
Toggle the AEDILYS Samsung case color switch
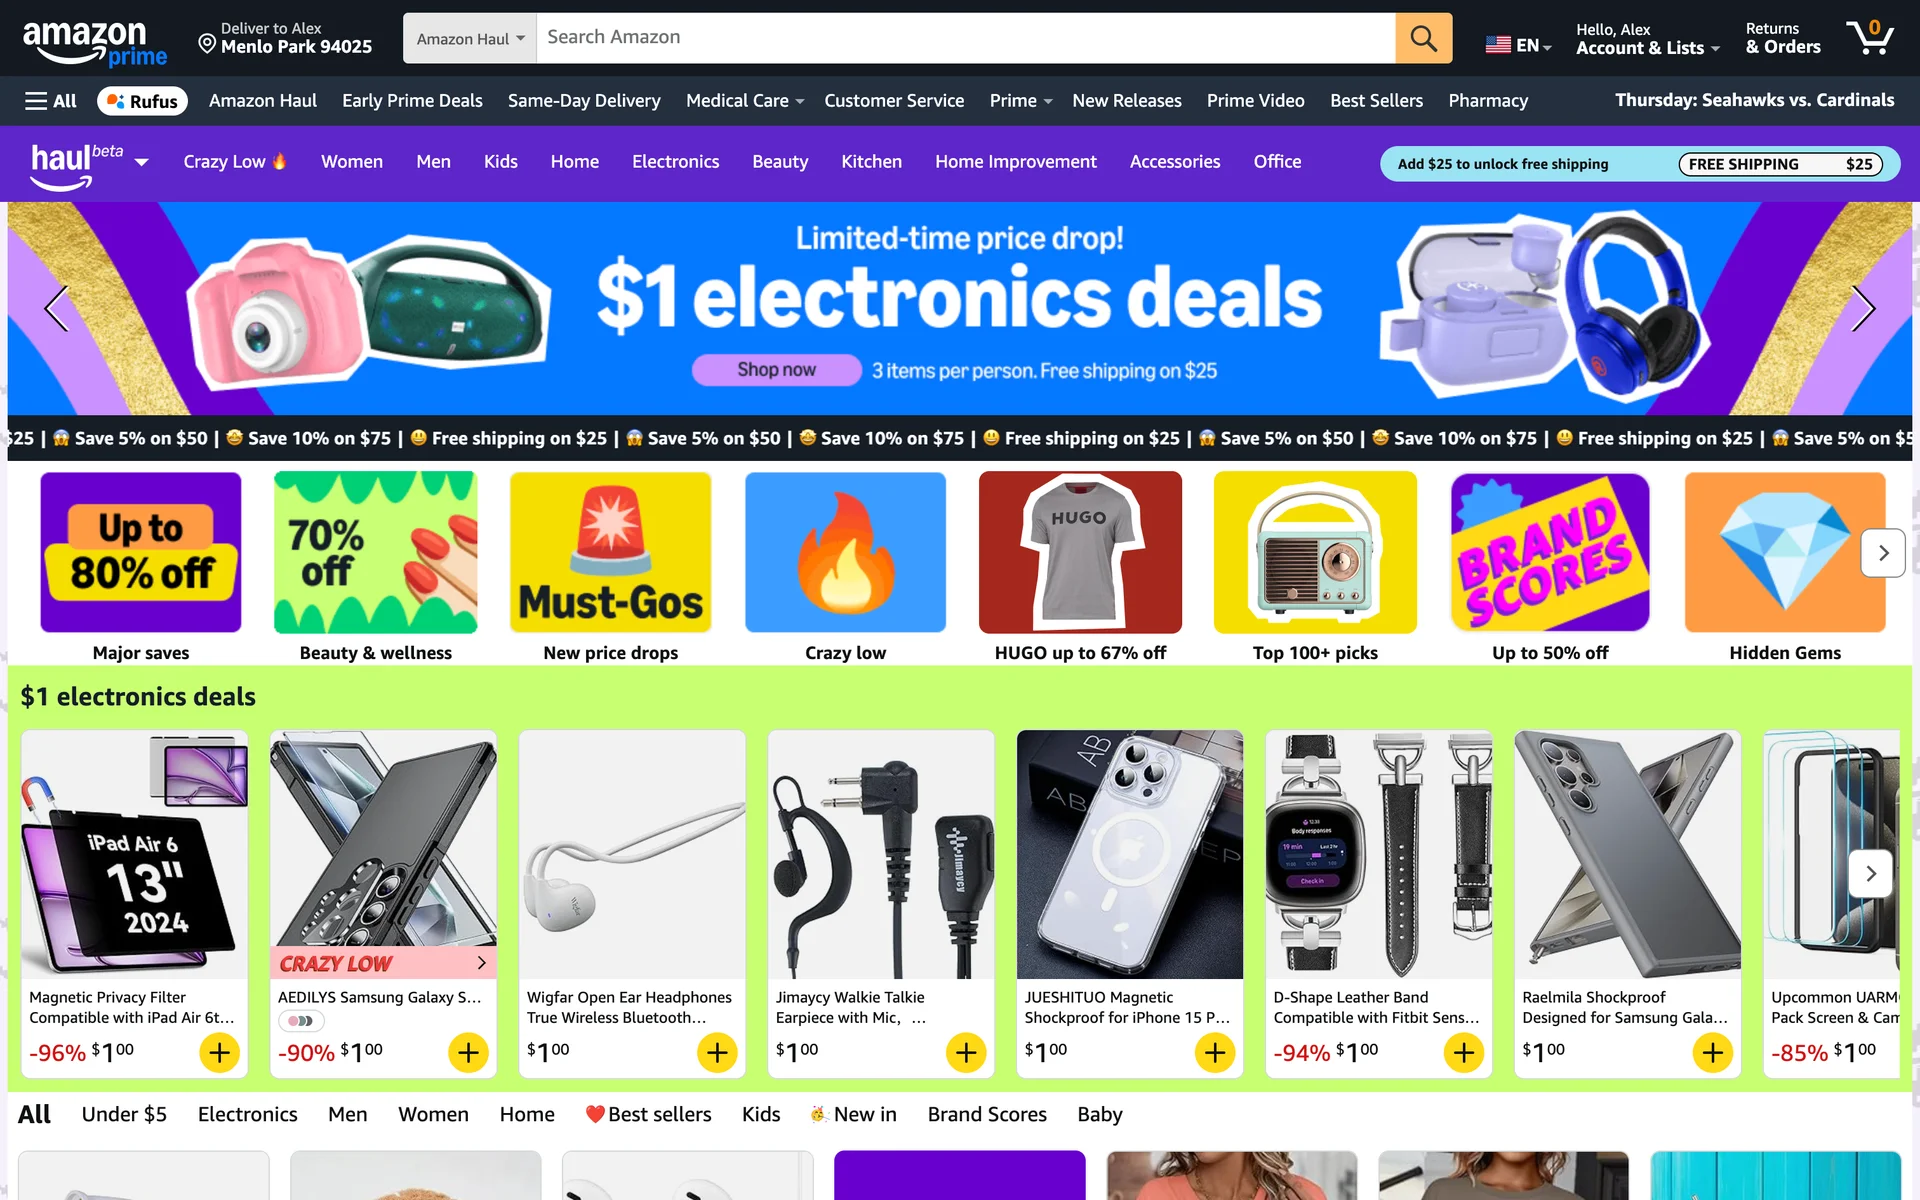coord(301,1021)
